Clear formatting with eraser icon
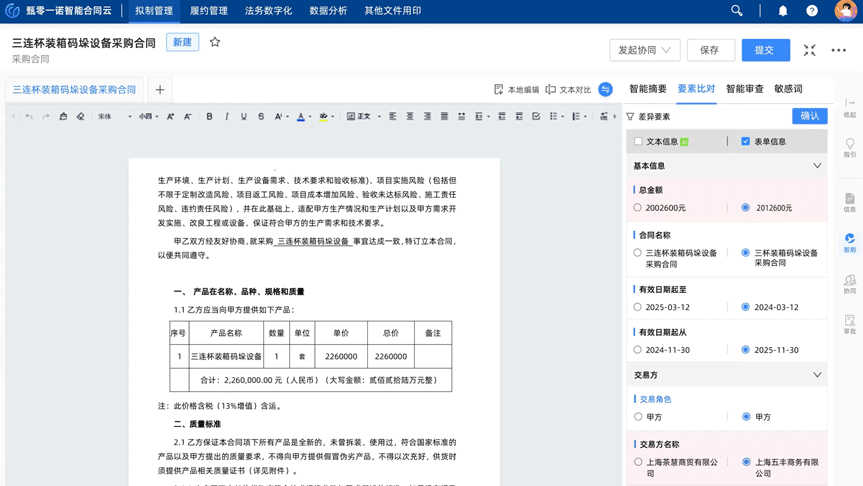This screenshot has height=486, width=863. pyautogui.click(x=80, y=116)
